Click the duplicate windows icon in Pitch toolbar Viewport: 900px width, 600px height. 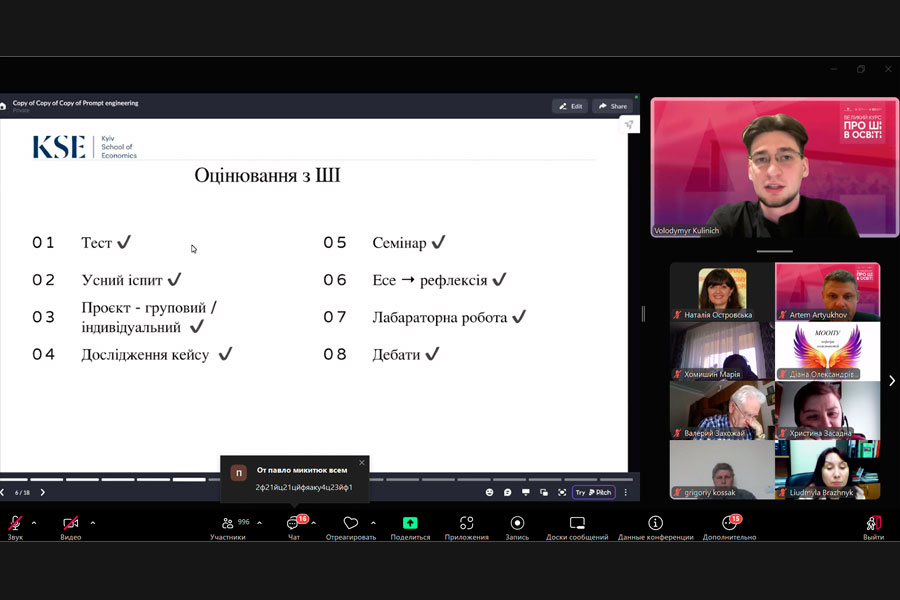[x=544, y=493]
